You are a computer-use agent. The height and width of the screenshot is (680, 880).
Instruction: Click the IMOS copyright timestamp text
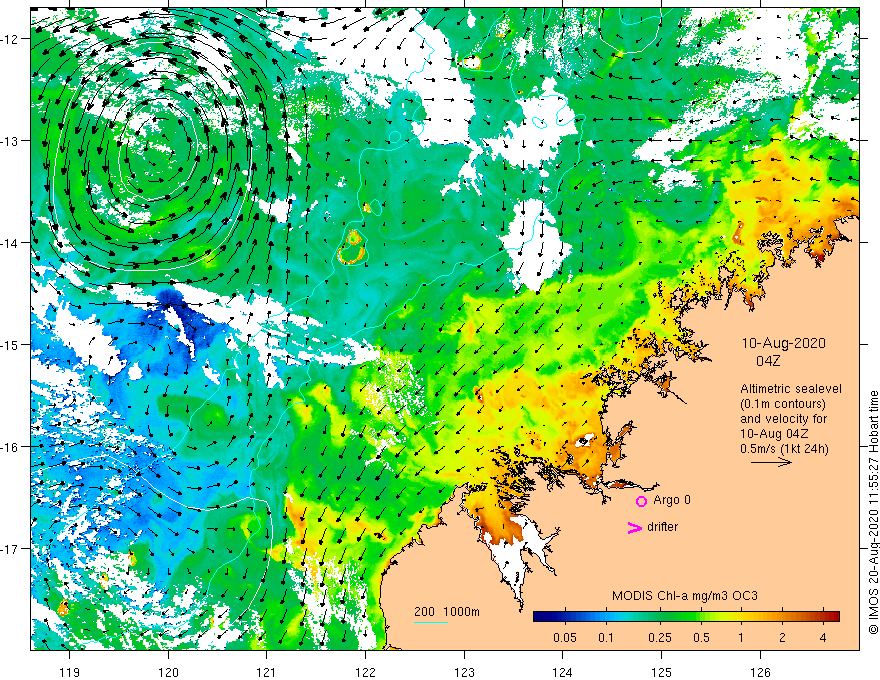[872, 510]
